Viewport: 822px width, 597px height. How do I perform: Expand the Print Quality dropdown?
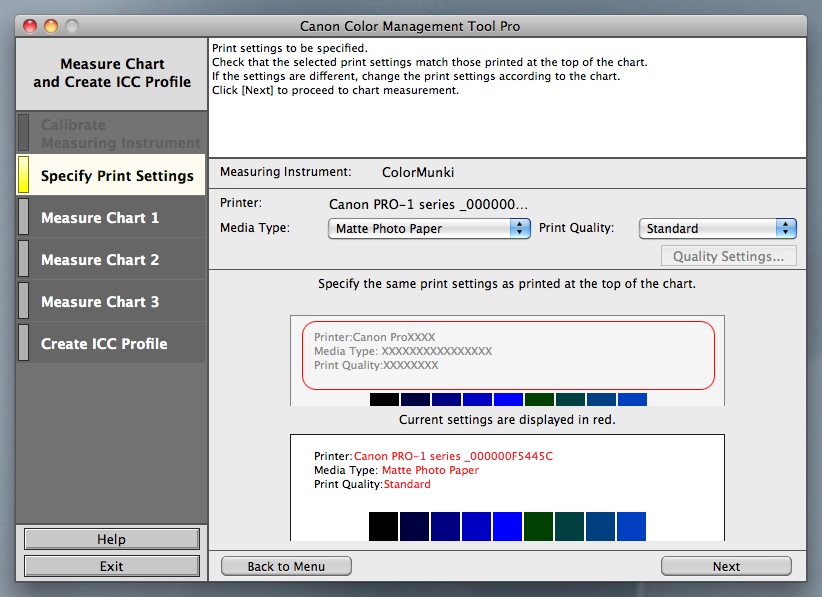coord(717,229)
